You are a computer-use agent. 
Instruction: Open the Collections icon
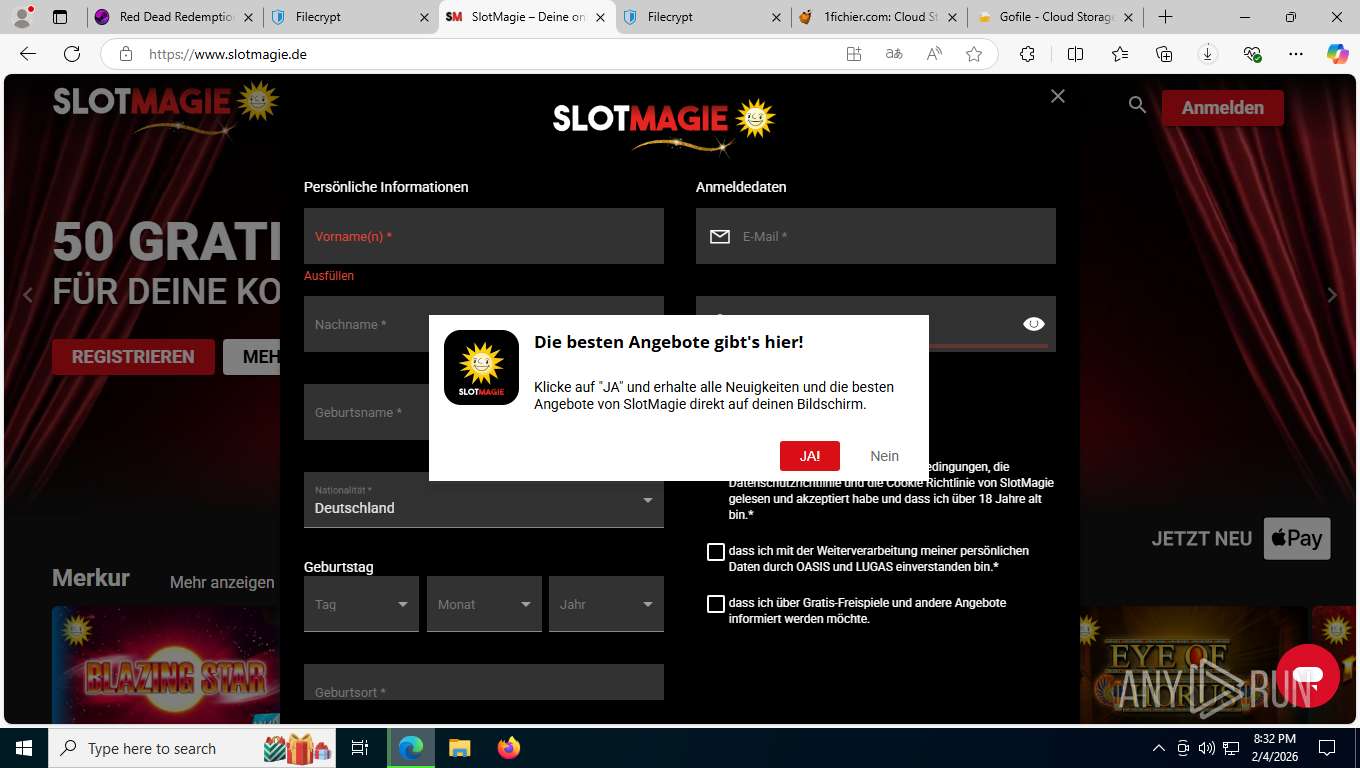pyautogui.click(x=1163, y=54)
